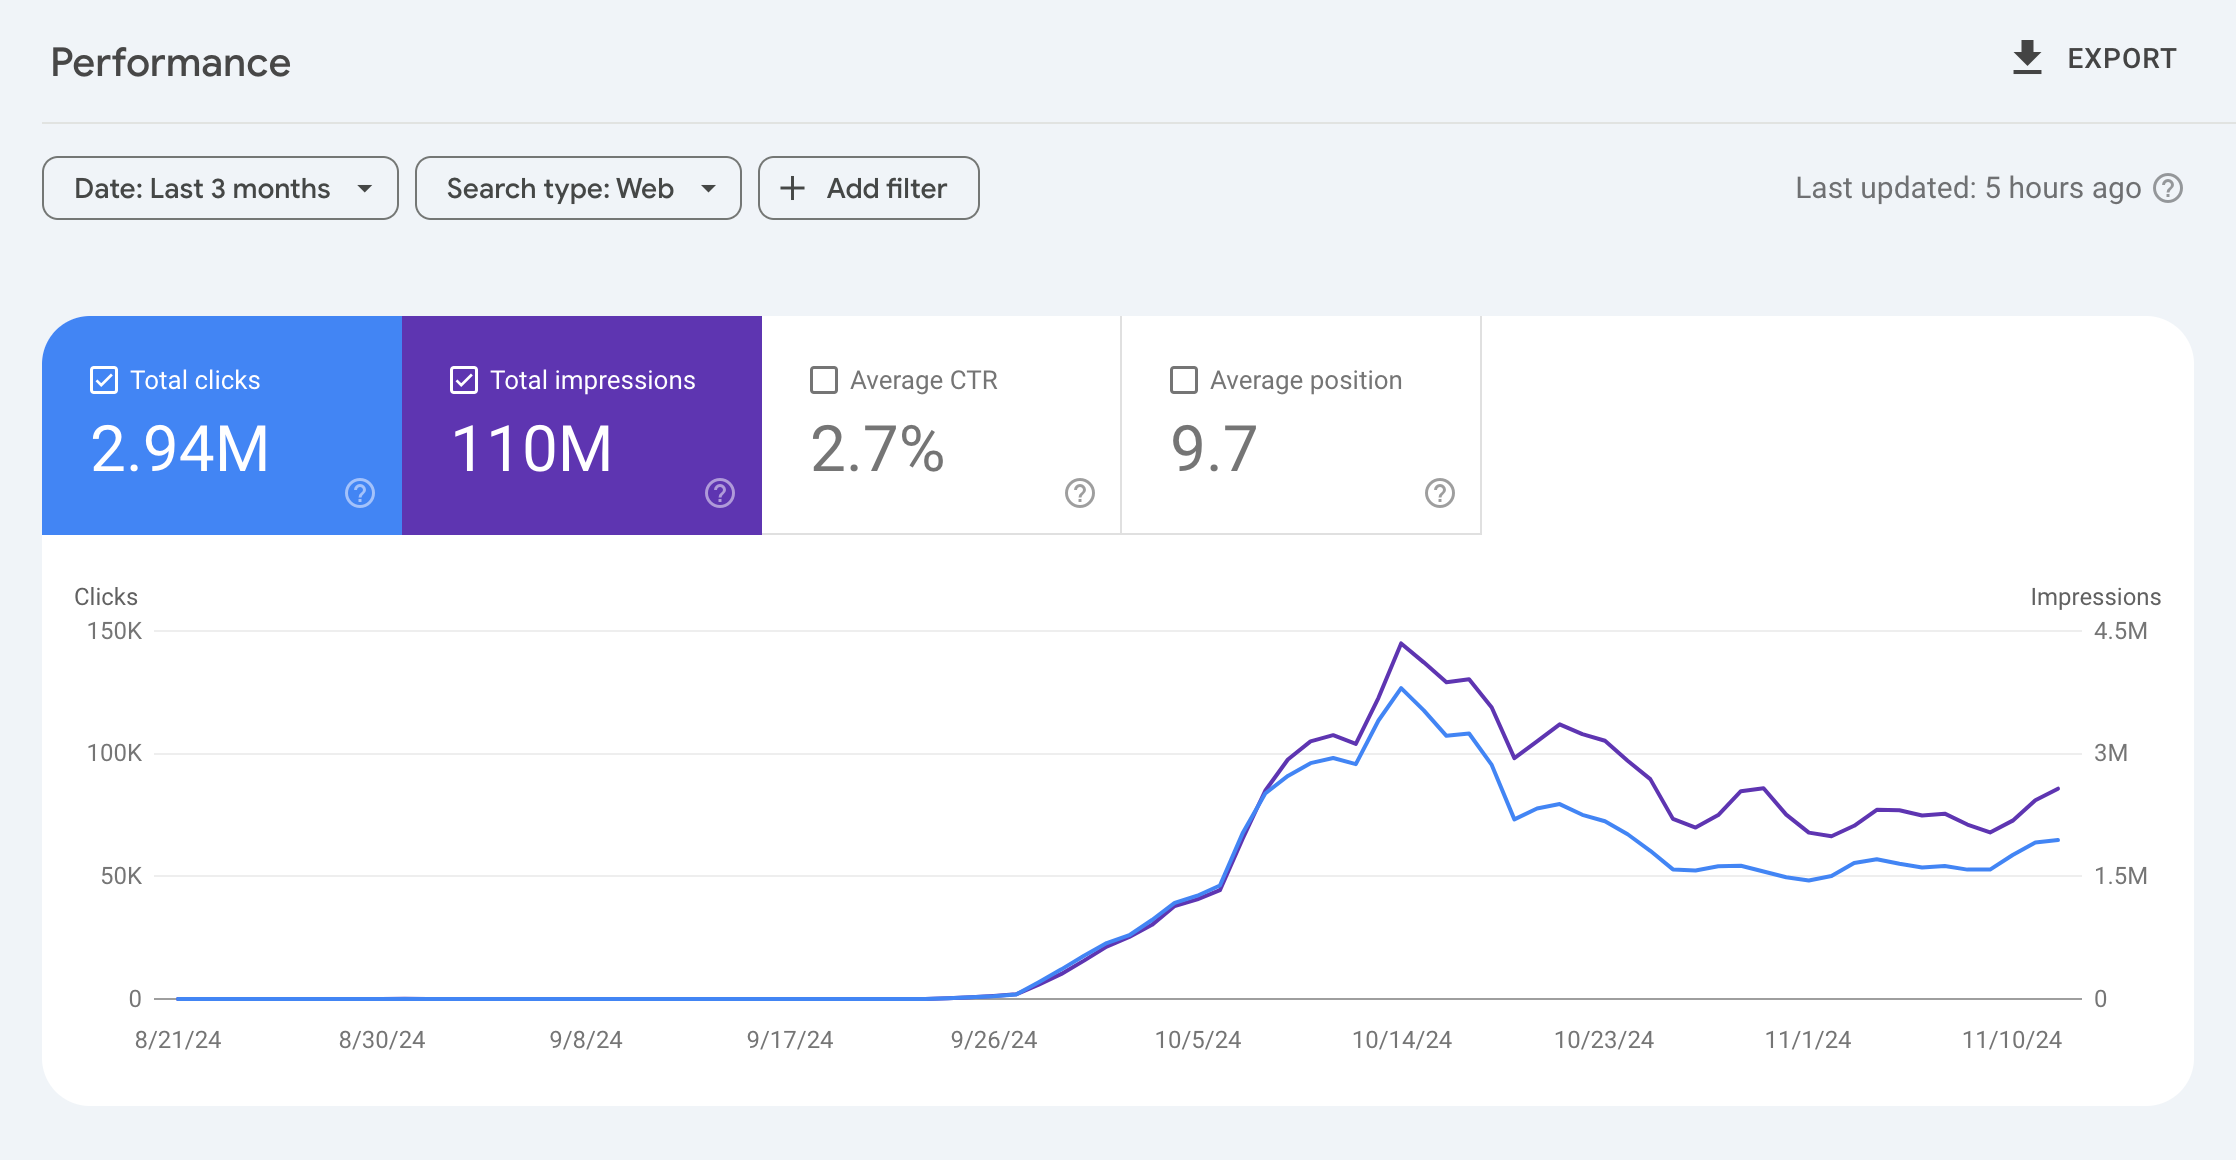Click the 8/30/24 date on chart axis
This screenshot has width=2236, height=1160.
(382, 1040)
